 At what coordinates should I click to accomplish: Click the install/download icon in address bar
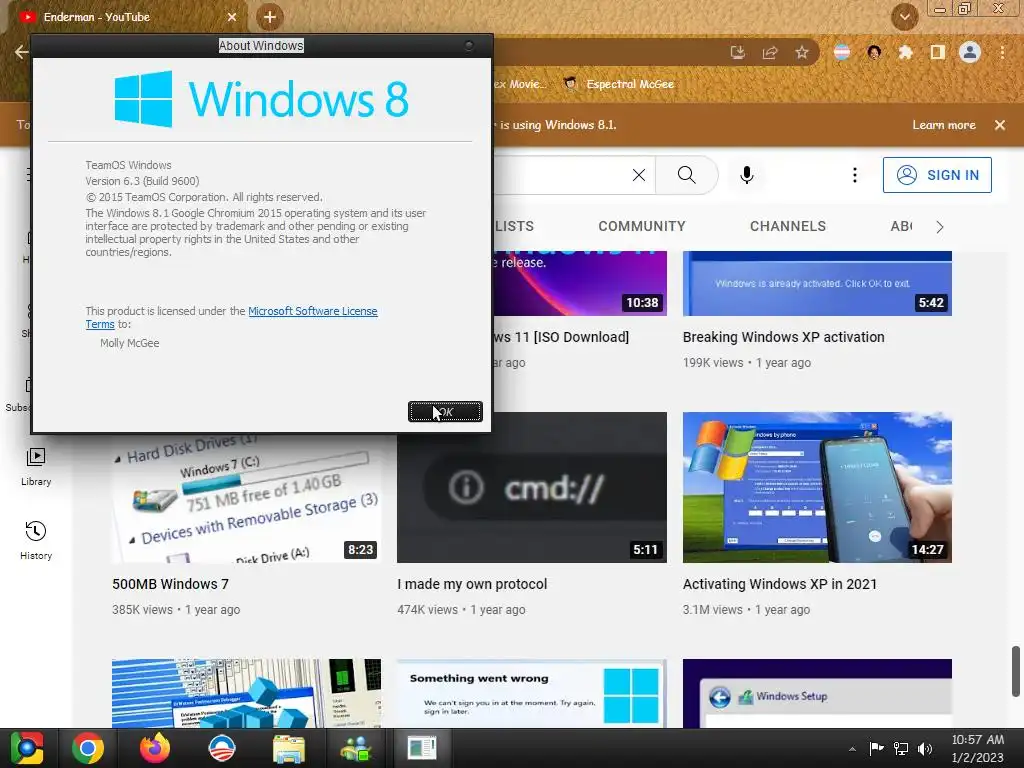pyautogui.click(x=738, y=52)
